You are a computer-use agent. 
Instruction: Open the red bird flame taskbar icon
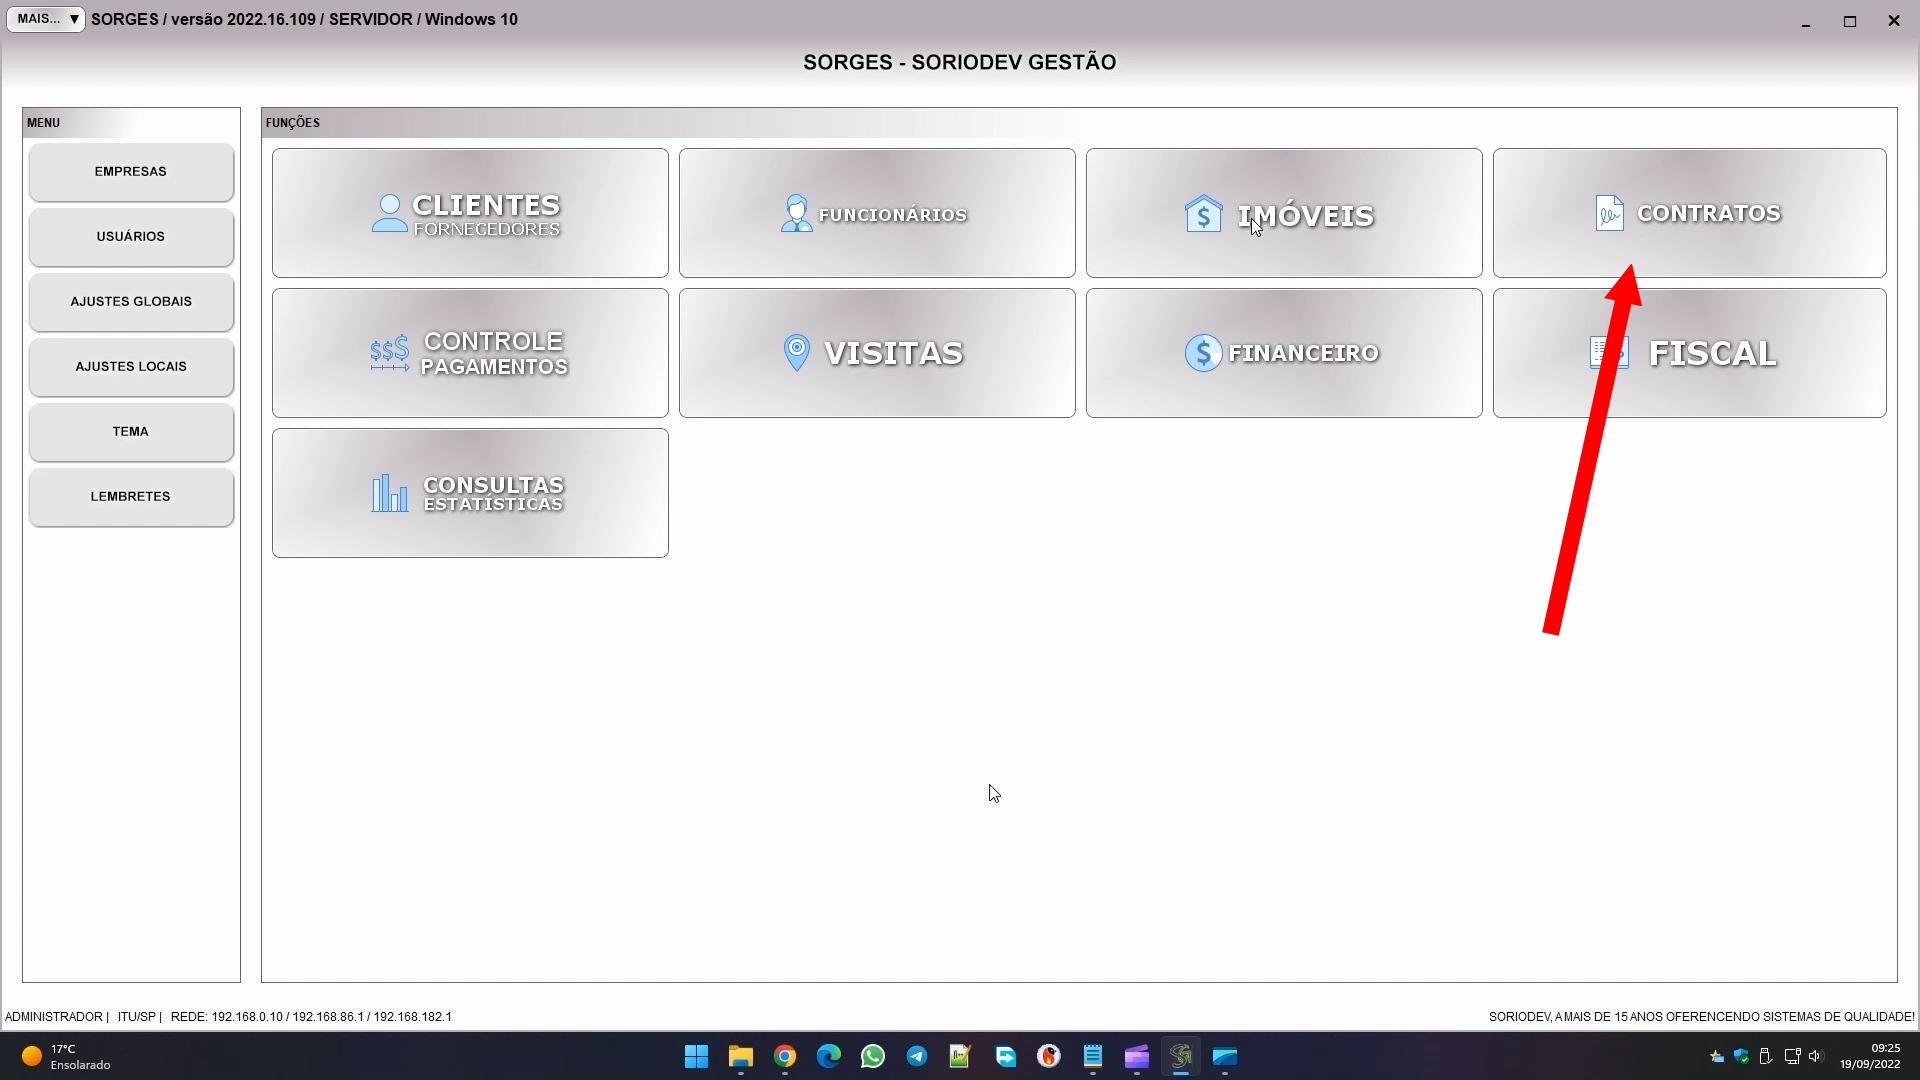(1049, 1056)
